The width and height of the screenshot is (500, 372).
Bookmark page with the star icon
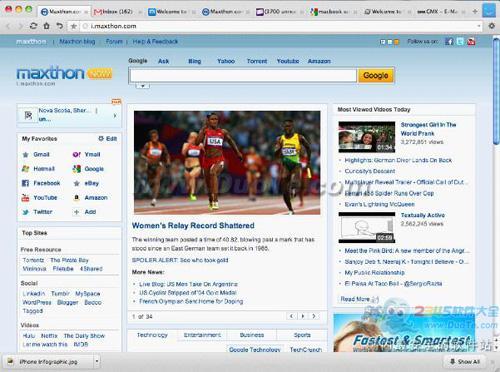pyautogui.click(x=74, y=26)
